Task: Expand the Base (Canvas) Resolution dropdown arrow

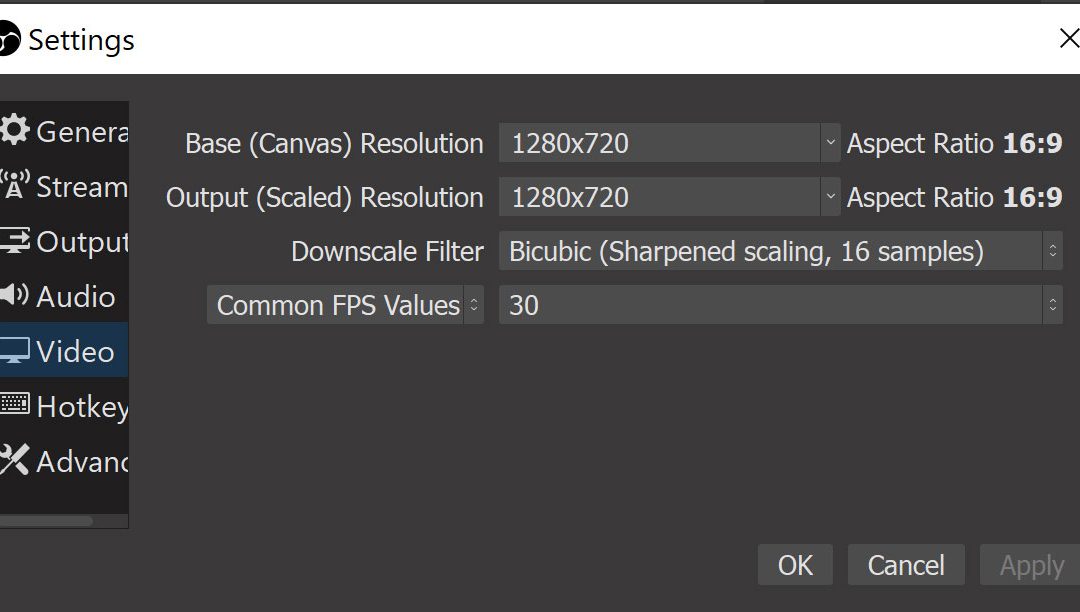Action: [x=830, y=143]
